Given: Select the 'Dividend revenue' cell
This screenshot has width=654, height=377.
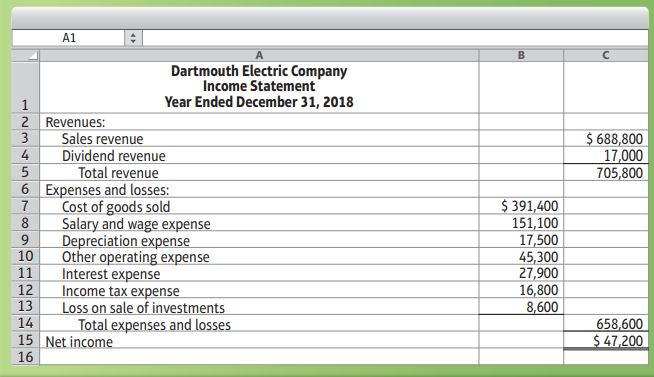Looking at the screenshot, I should point(259,156).
